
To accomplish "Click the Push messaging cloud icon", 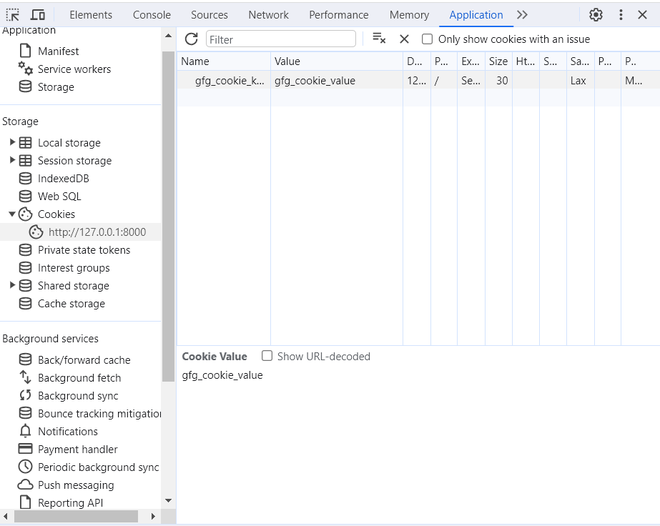I will pos(25,485).
